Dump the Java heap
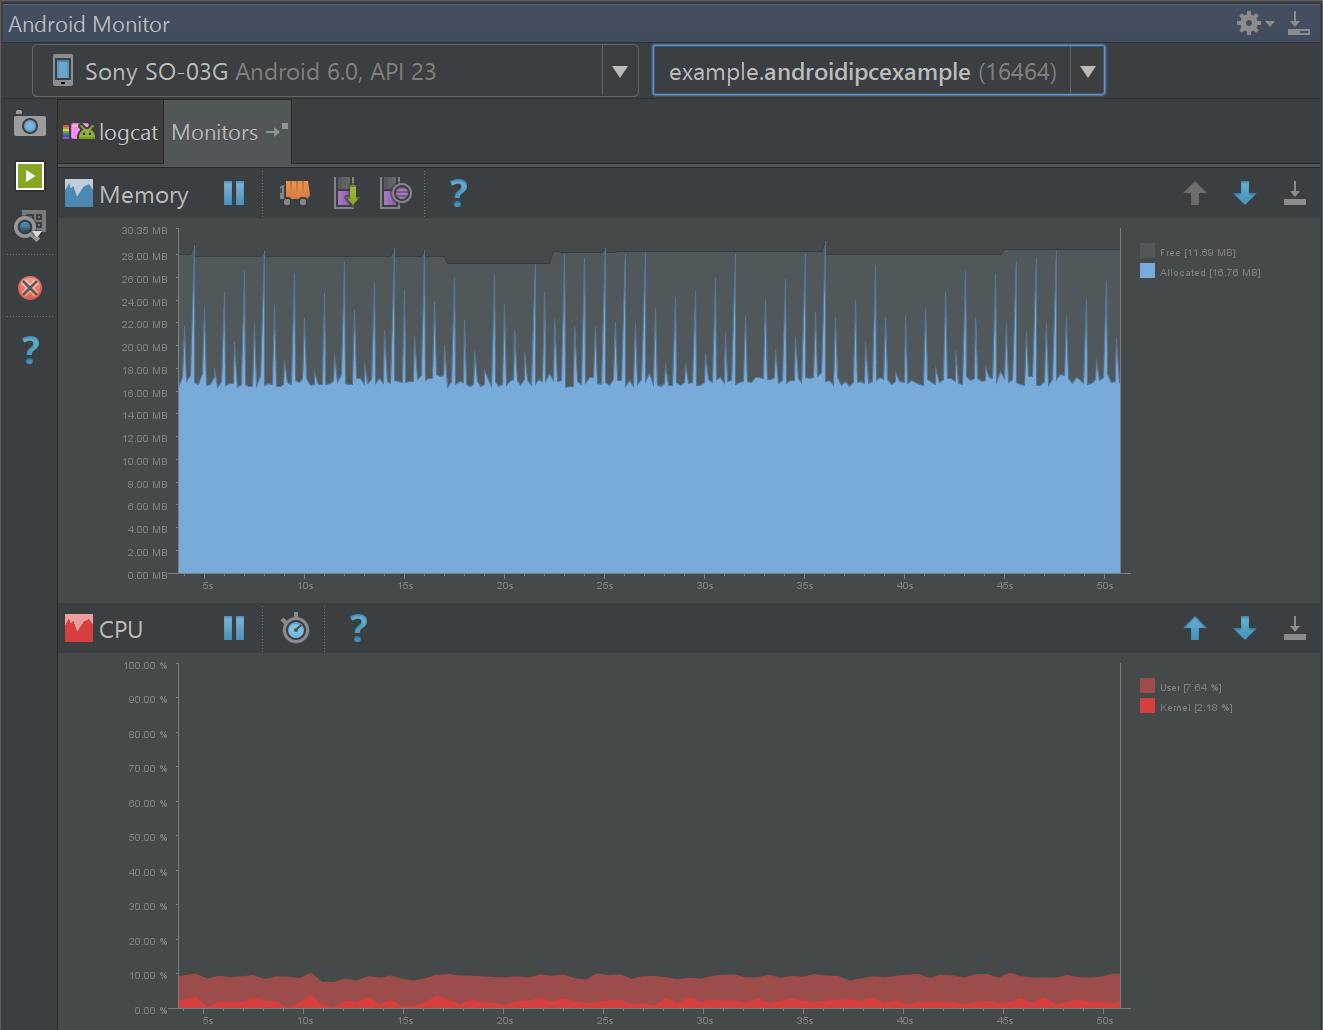 coord(346,192)
